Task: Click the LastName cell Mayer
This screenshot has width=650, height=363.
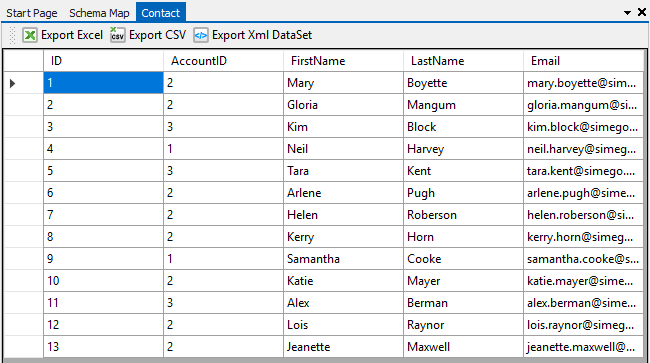Action: 463,281
